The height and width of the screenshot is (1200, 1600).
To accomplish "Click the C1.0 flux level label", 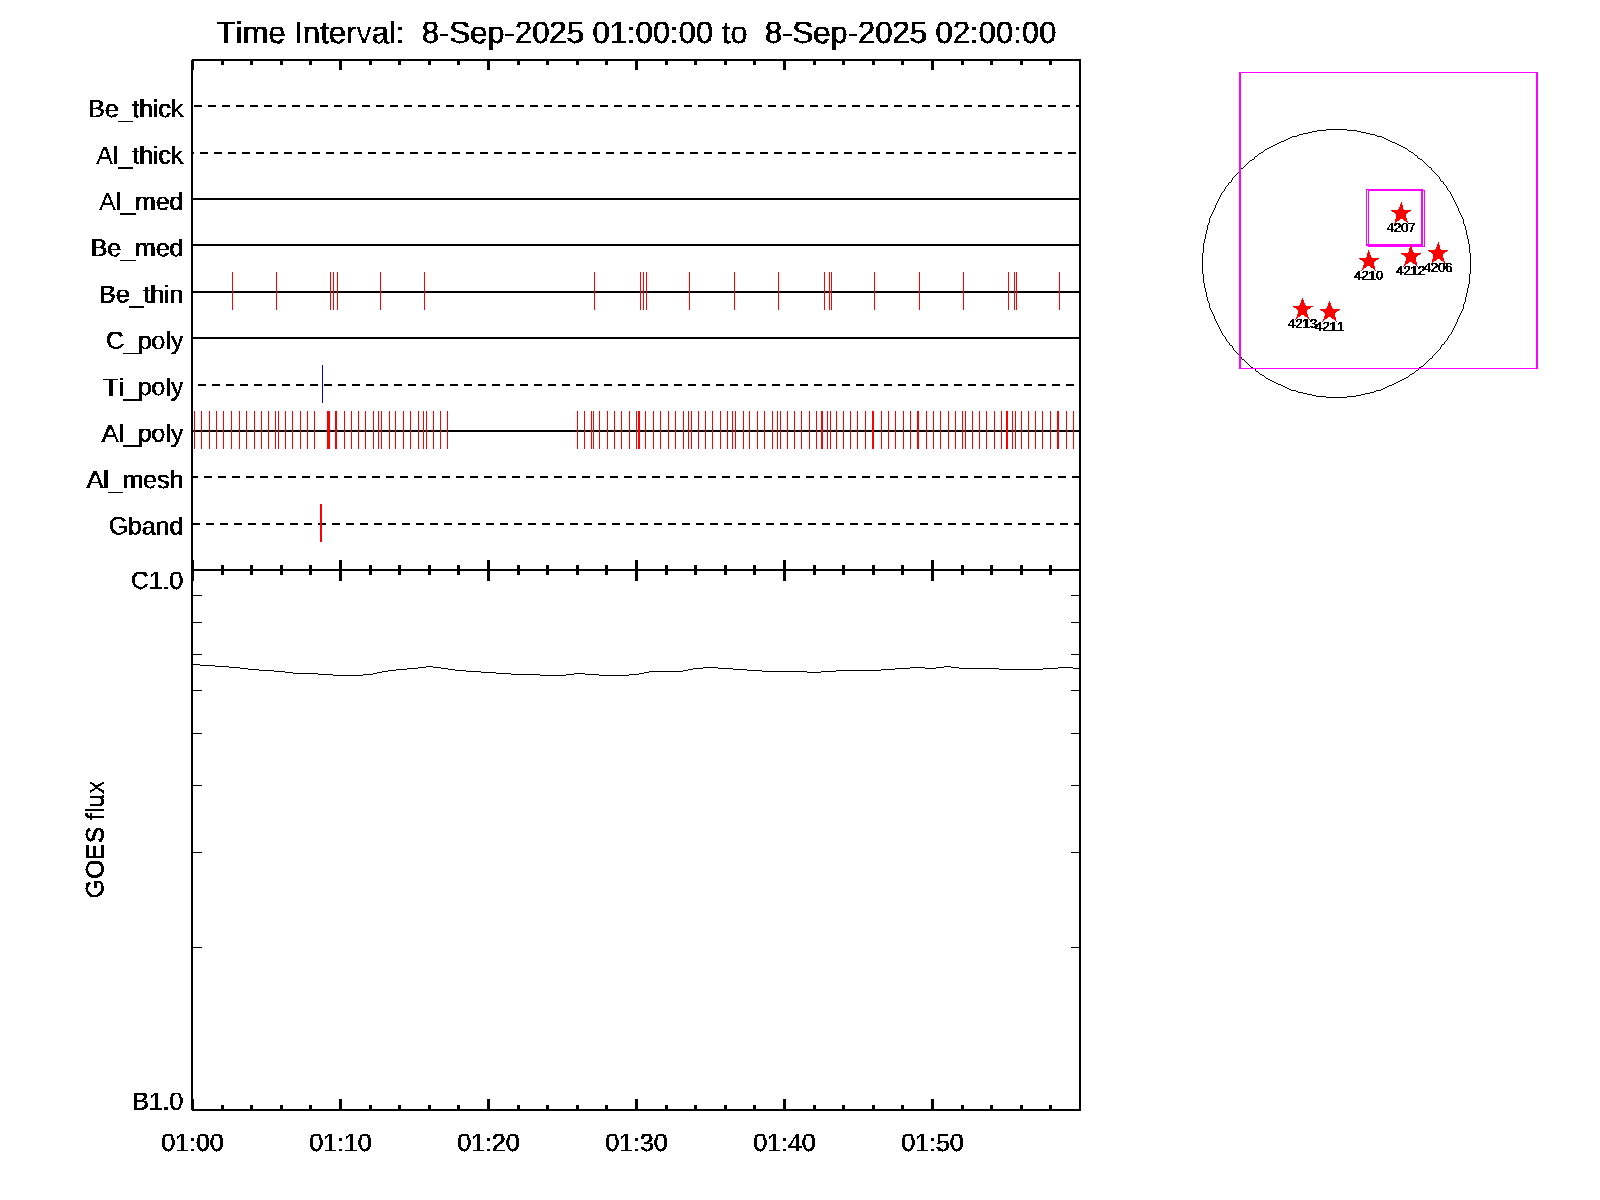I will coord(157,581).
